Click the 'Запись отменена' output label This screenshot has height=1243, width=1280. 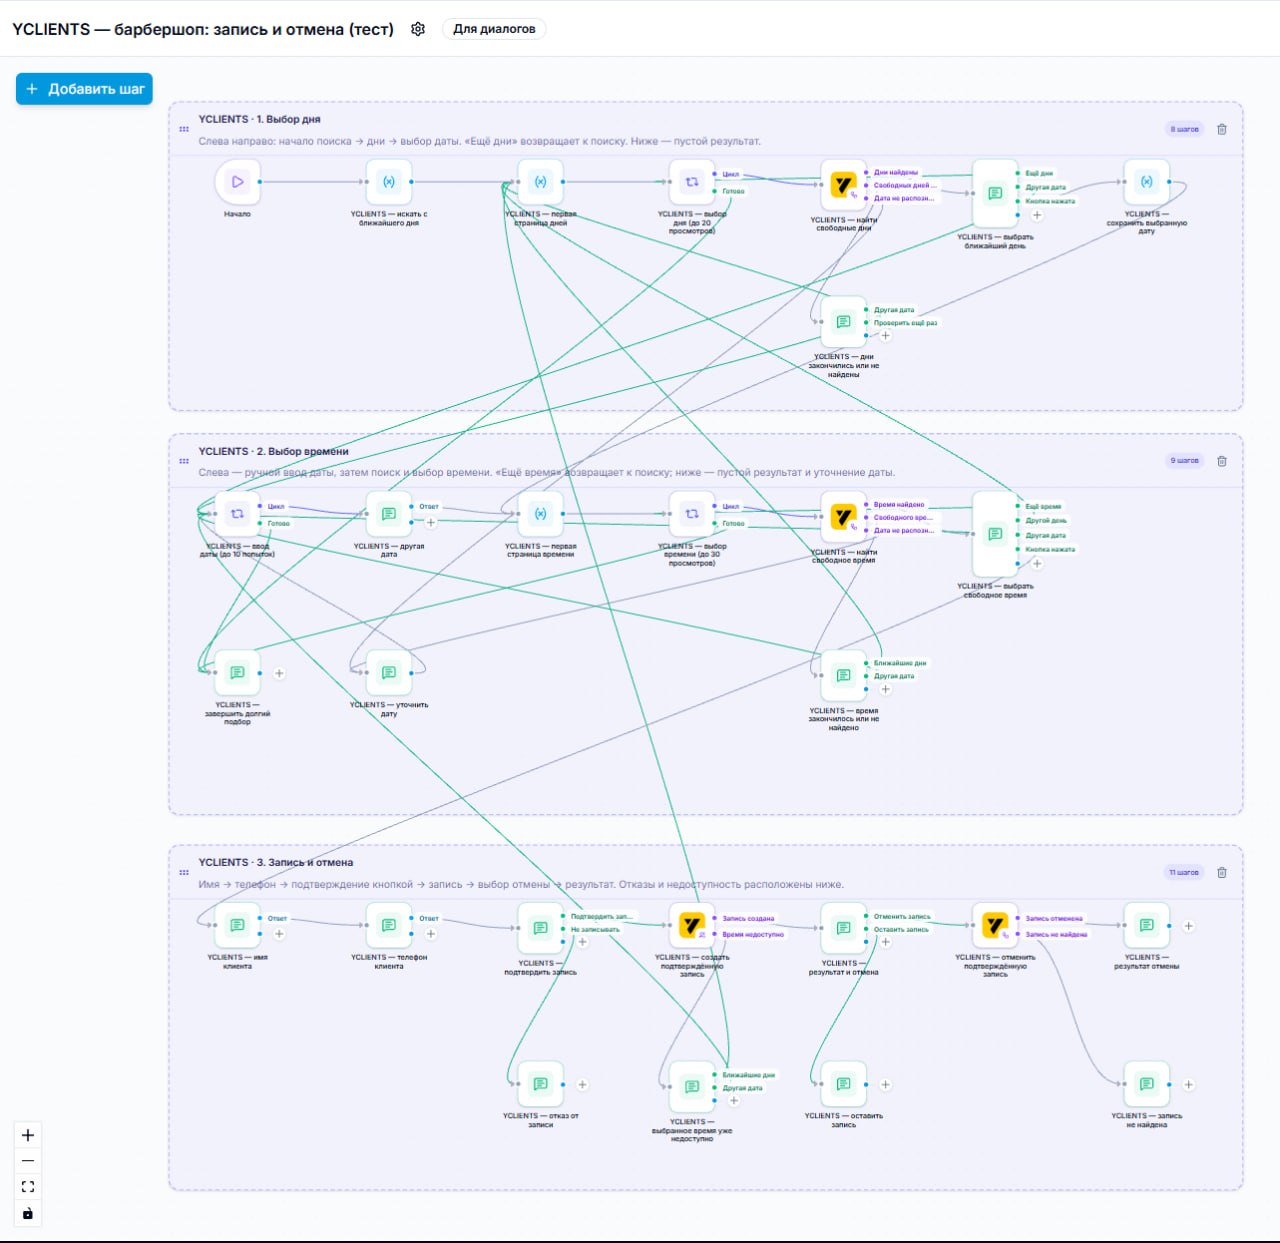pos(1054,918)
